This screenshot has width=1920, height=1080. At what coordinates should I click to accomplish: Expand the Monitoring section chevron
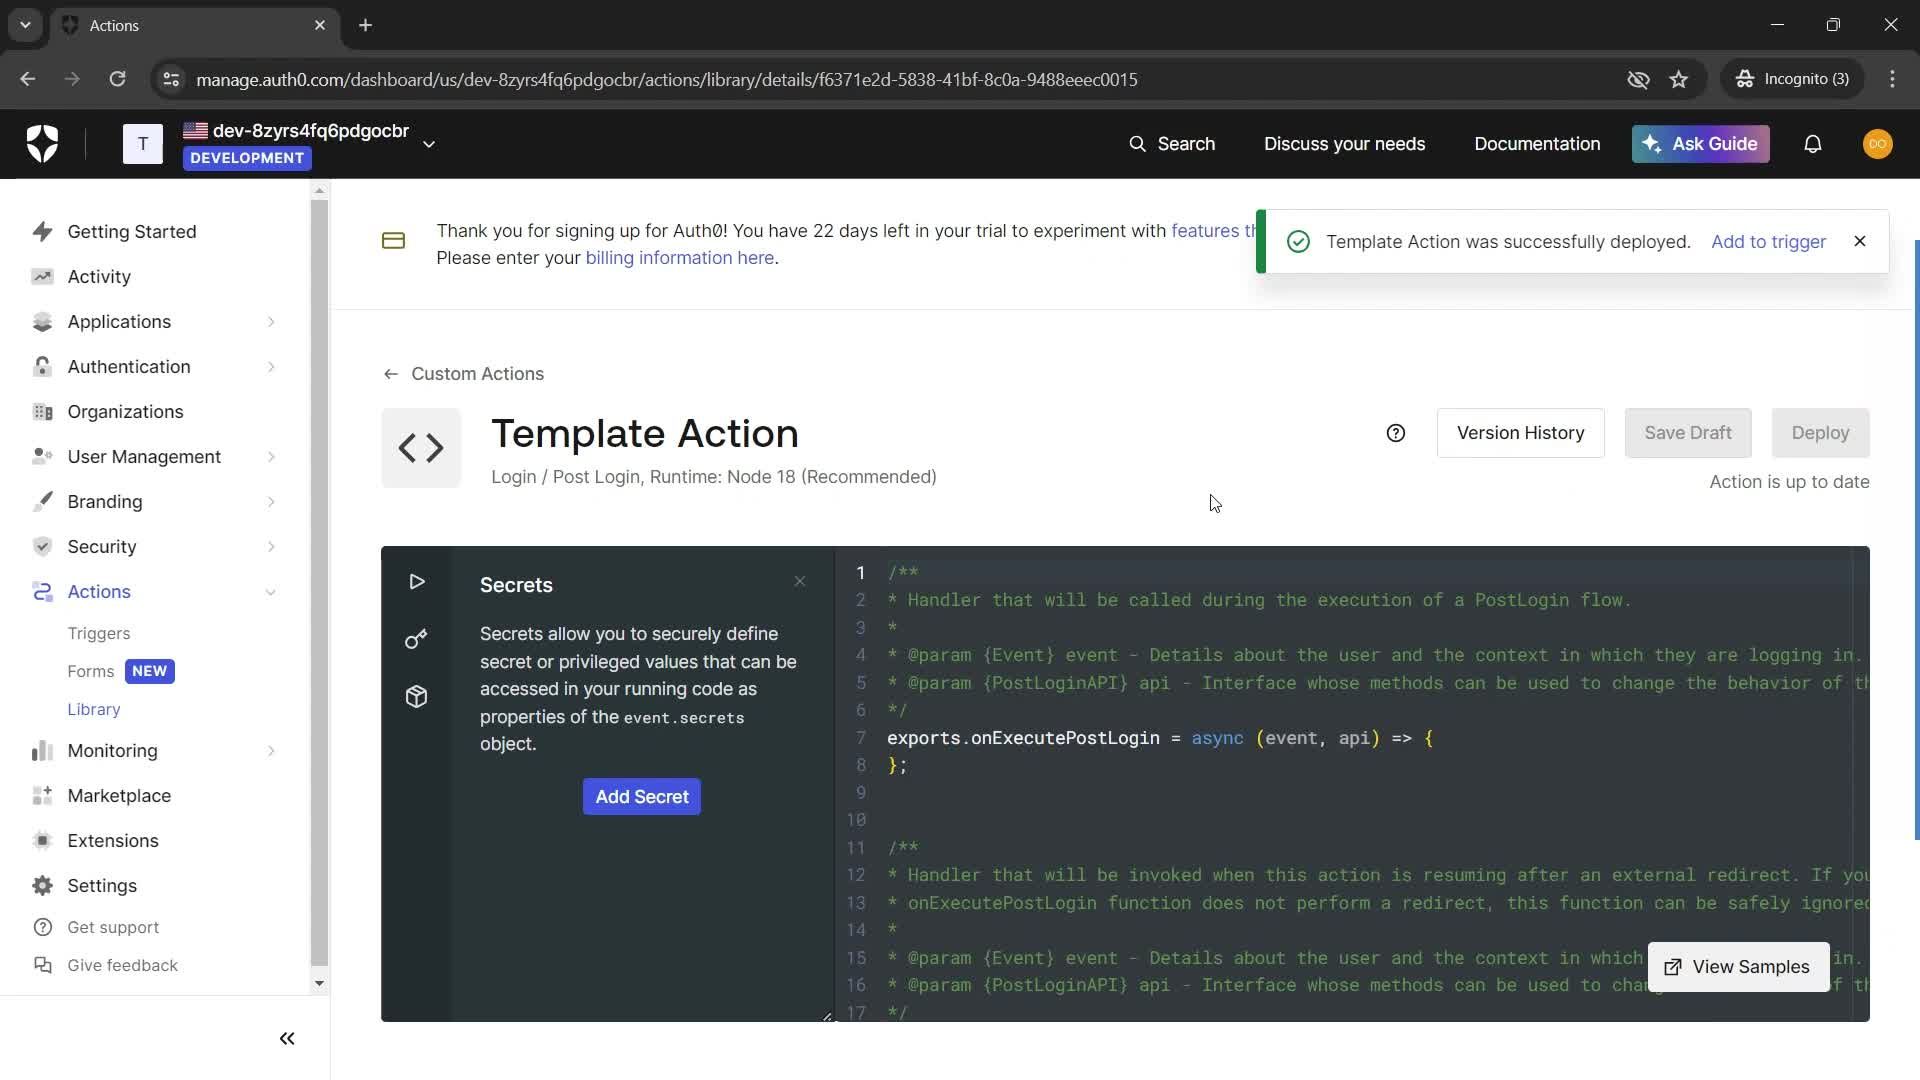point(271,751)
